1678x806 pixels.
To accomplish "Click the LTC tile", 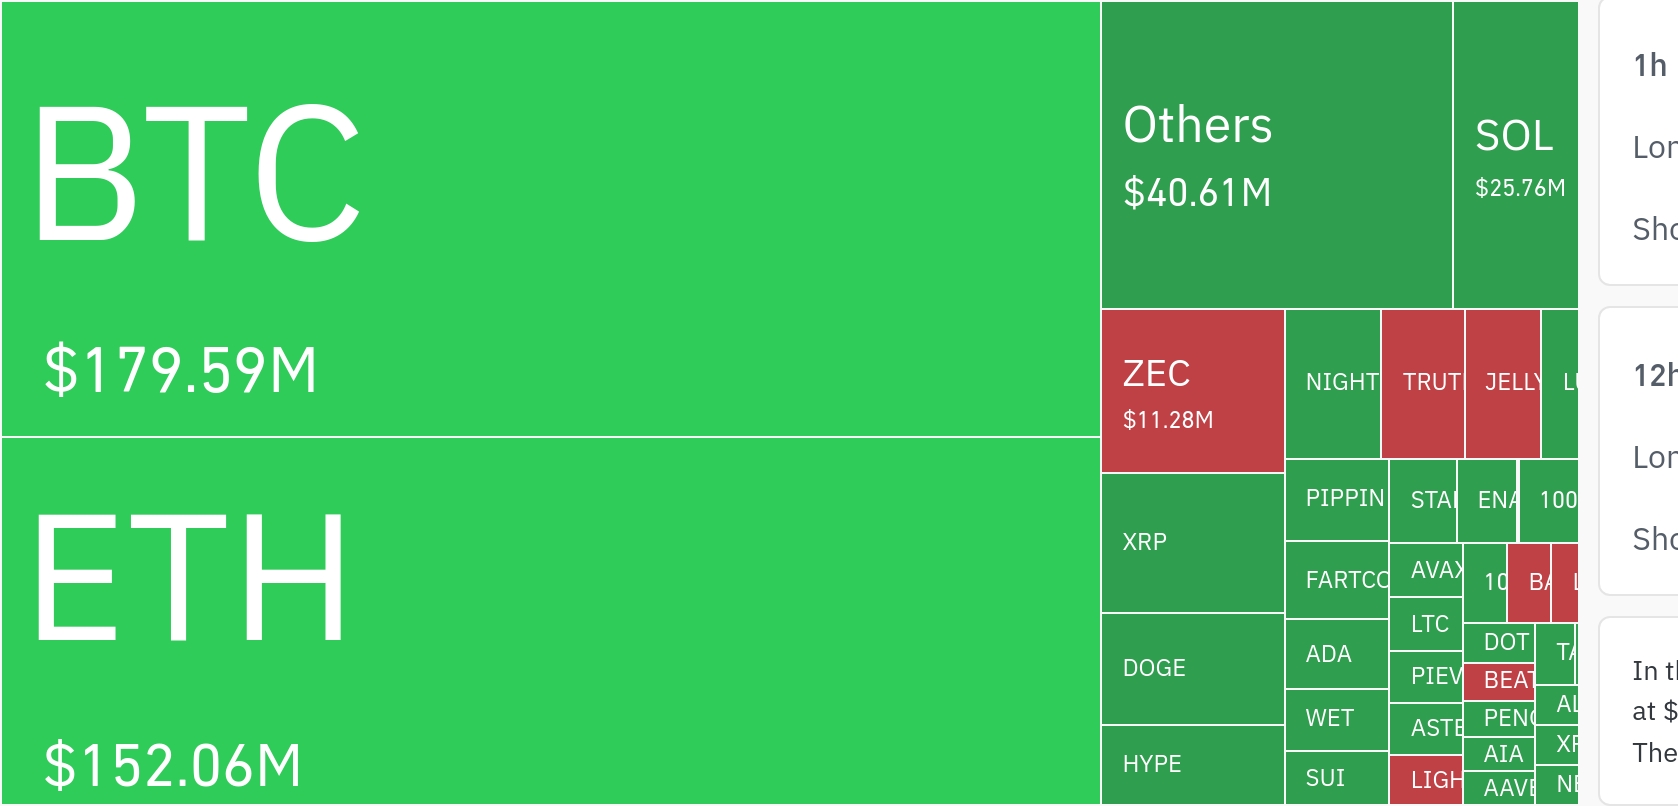I will point(1426,624).
